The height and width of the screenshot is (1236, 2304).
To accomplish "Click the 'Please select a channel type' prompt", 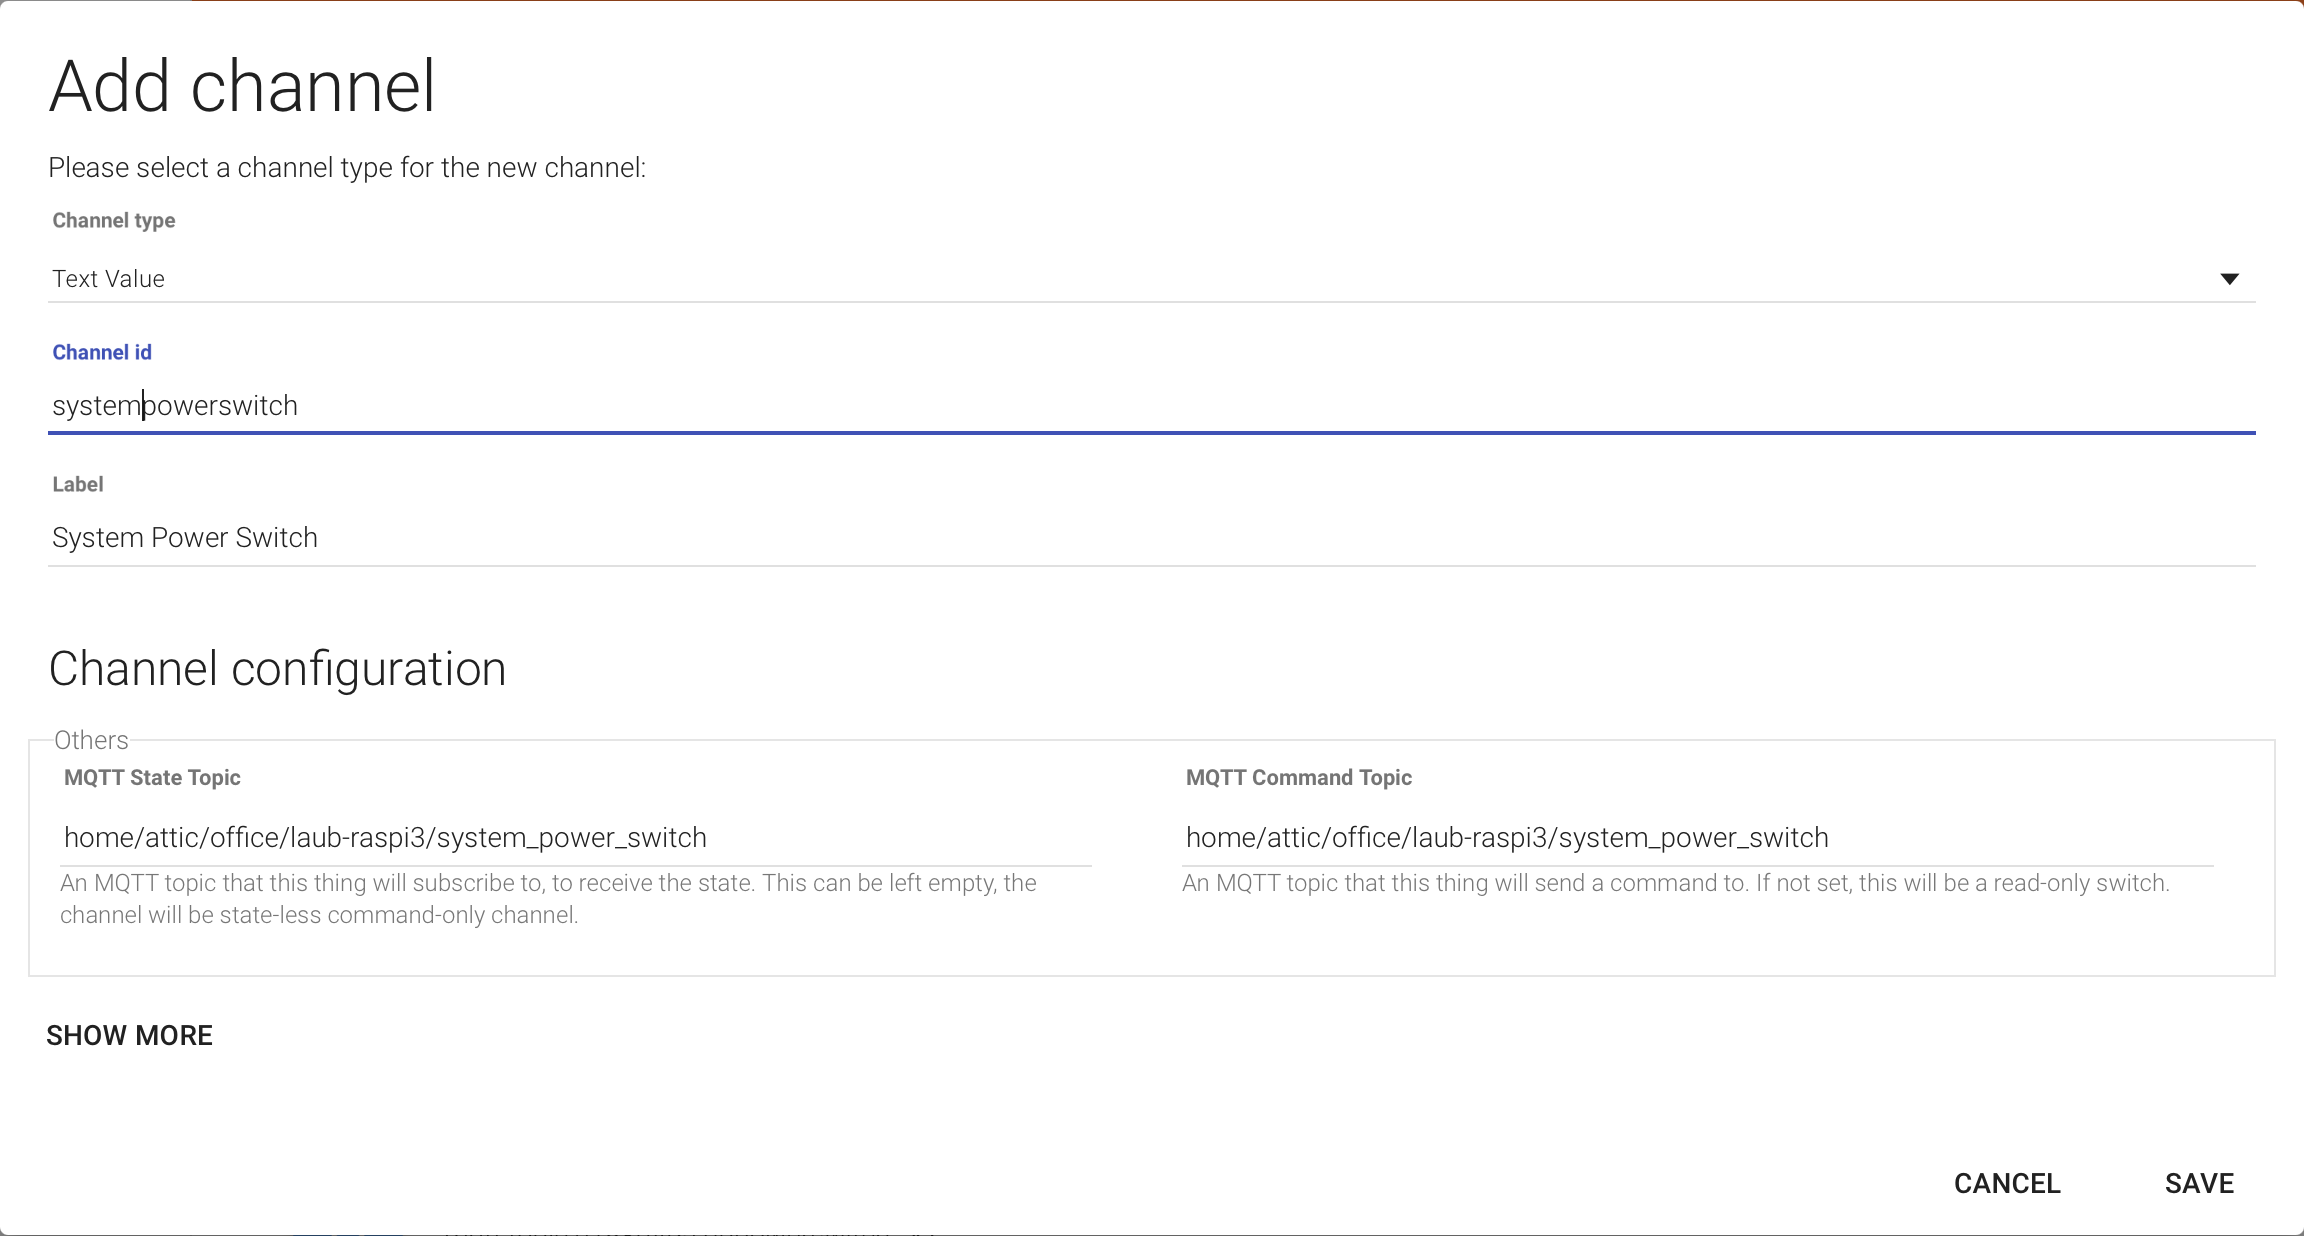I will click(347, 167).
